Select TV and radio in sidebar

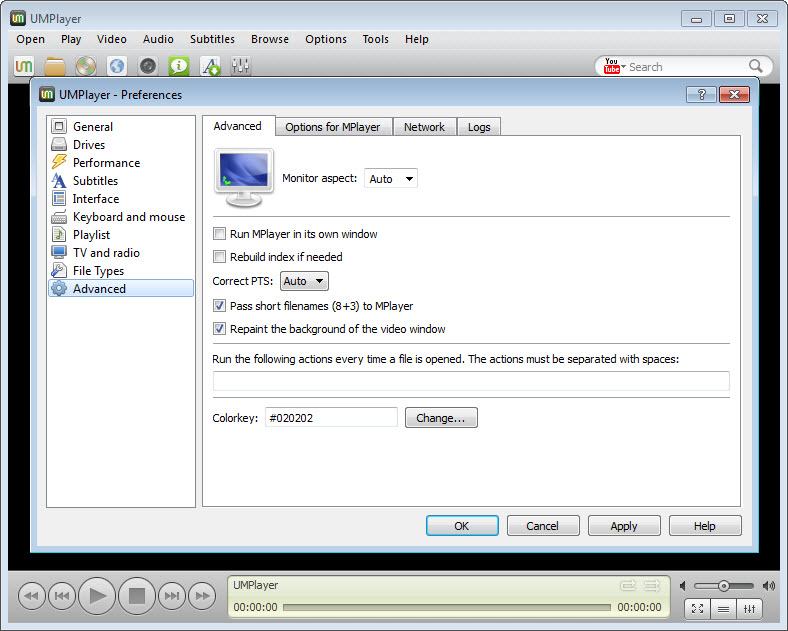[121, 253]
